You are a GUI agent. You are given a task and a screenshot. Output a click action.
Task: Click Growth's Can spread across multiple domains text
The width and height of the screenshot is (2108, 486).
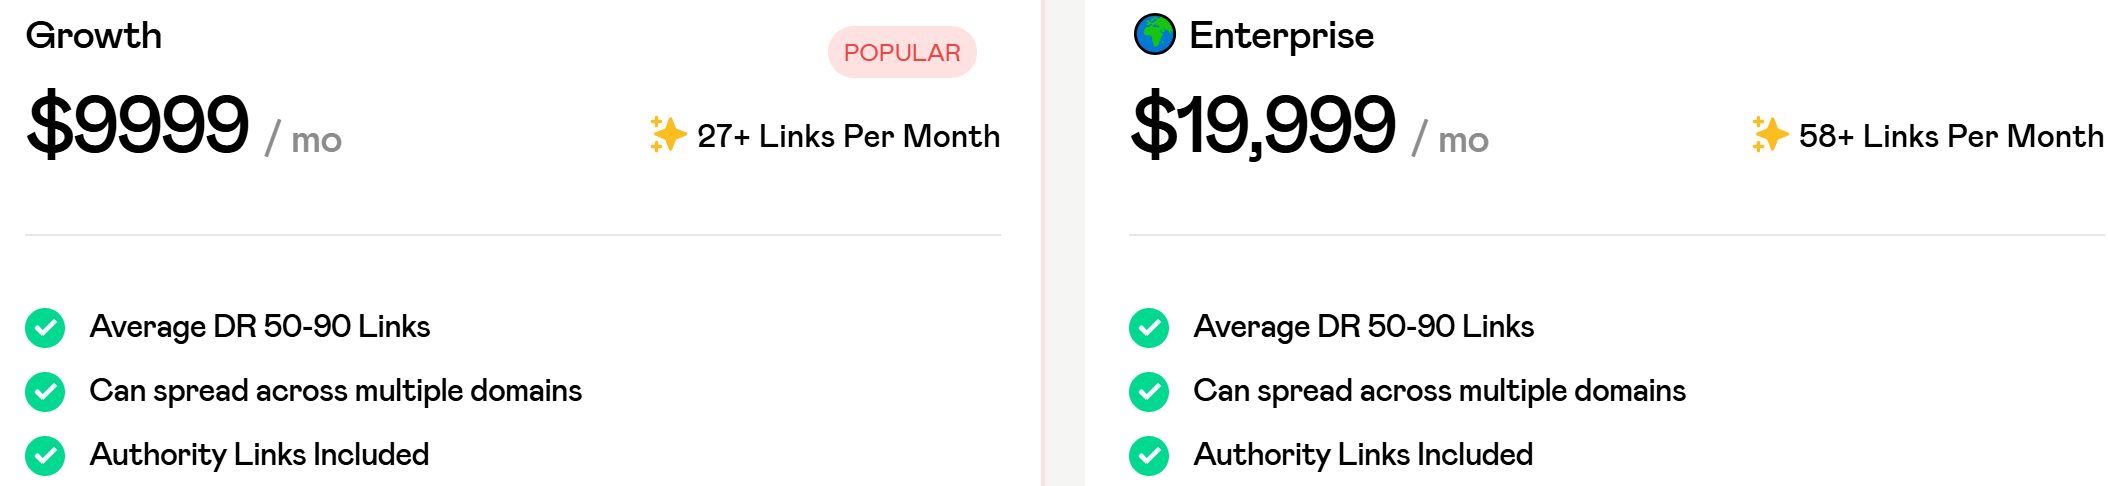click(335, 391)
